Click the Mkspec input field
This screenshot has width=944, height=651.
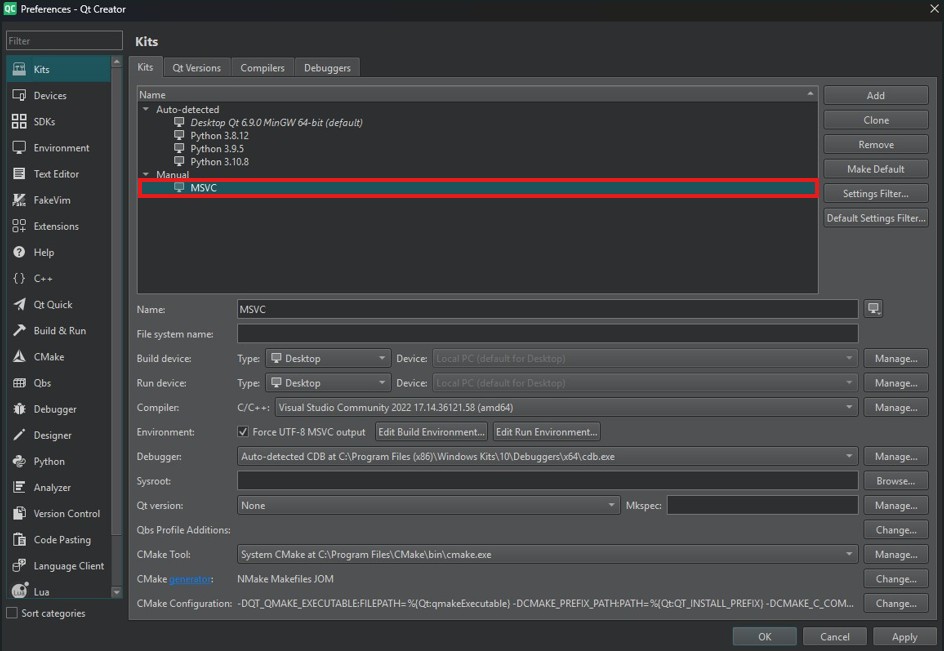(x=763, y=505)
